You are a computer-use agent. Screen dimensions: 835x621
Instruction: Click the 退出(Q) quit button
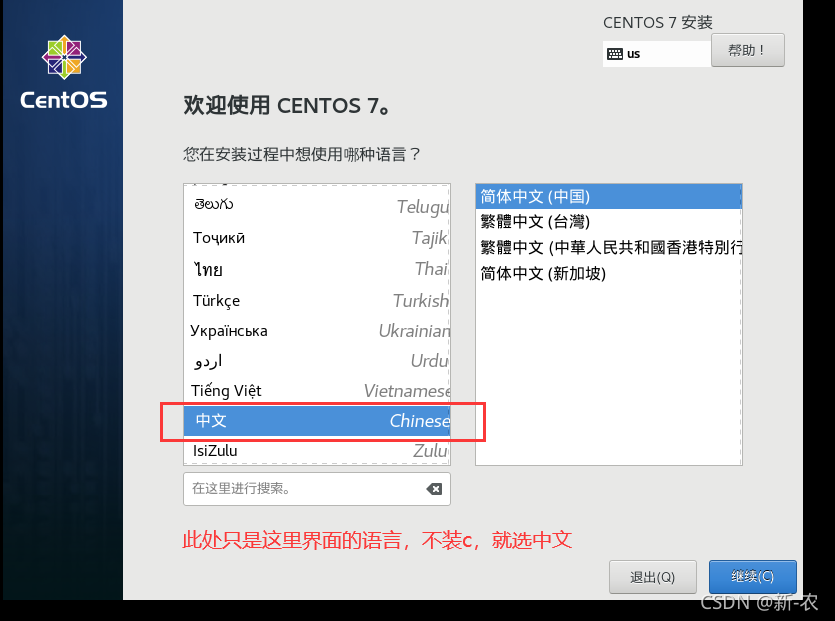pyautogui.click(x=652, y=577)
